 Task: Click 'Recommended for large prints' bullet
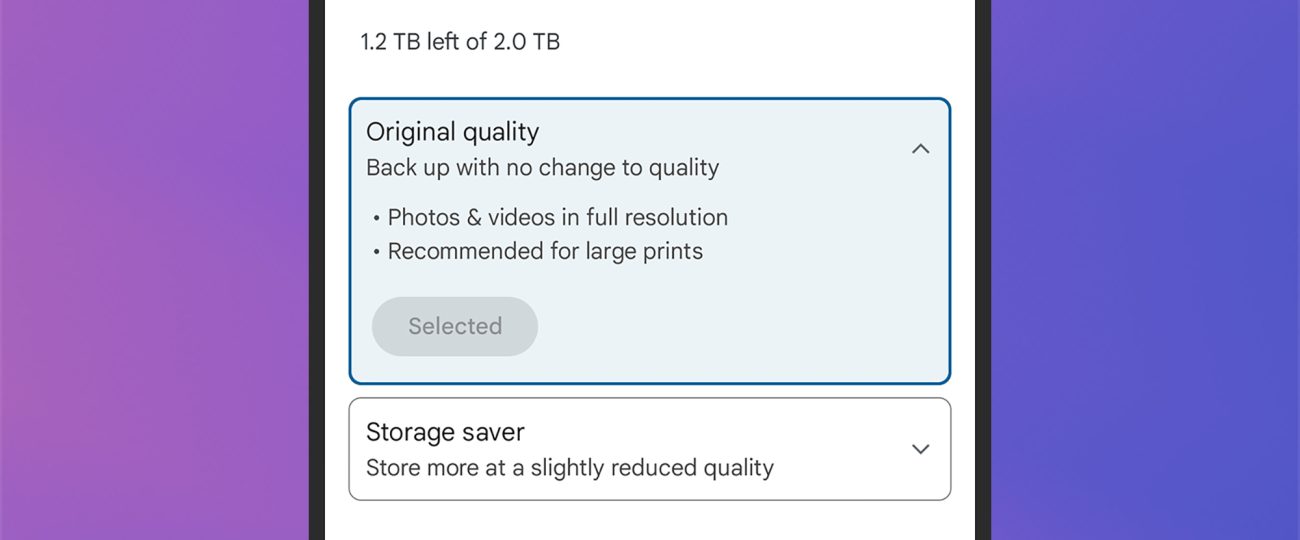(545, 251)
